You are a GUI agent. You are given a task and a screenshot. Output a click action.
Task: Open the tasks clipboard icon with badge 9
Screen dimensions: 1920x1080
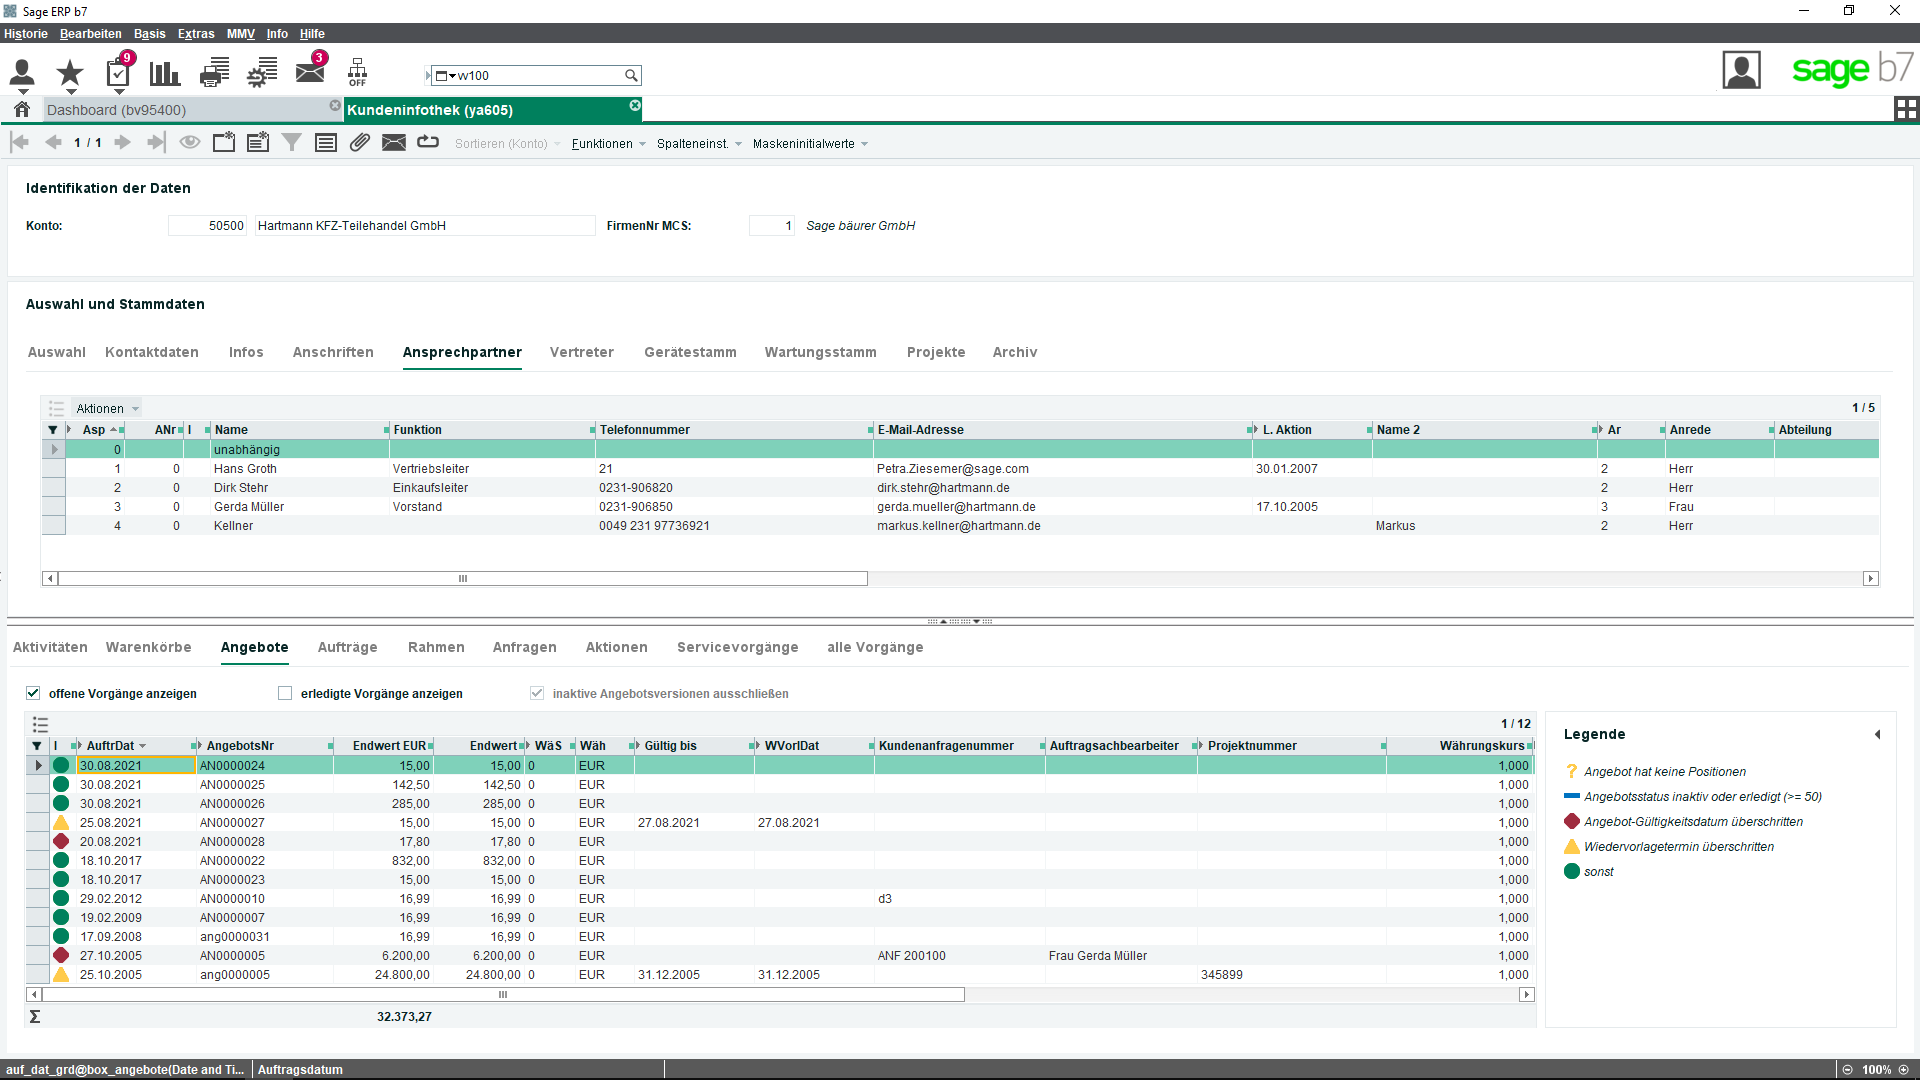[x=118, y=72]
